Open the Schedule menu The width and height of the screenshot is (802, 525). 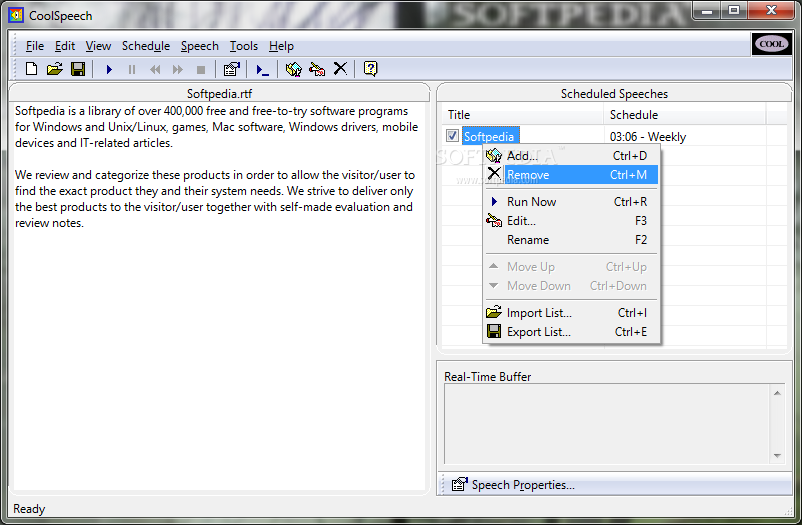[x=146, y=46]
